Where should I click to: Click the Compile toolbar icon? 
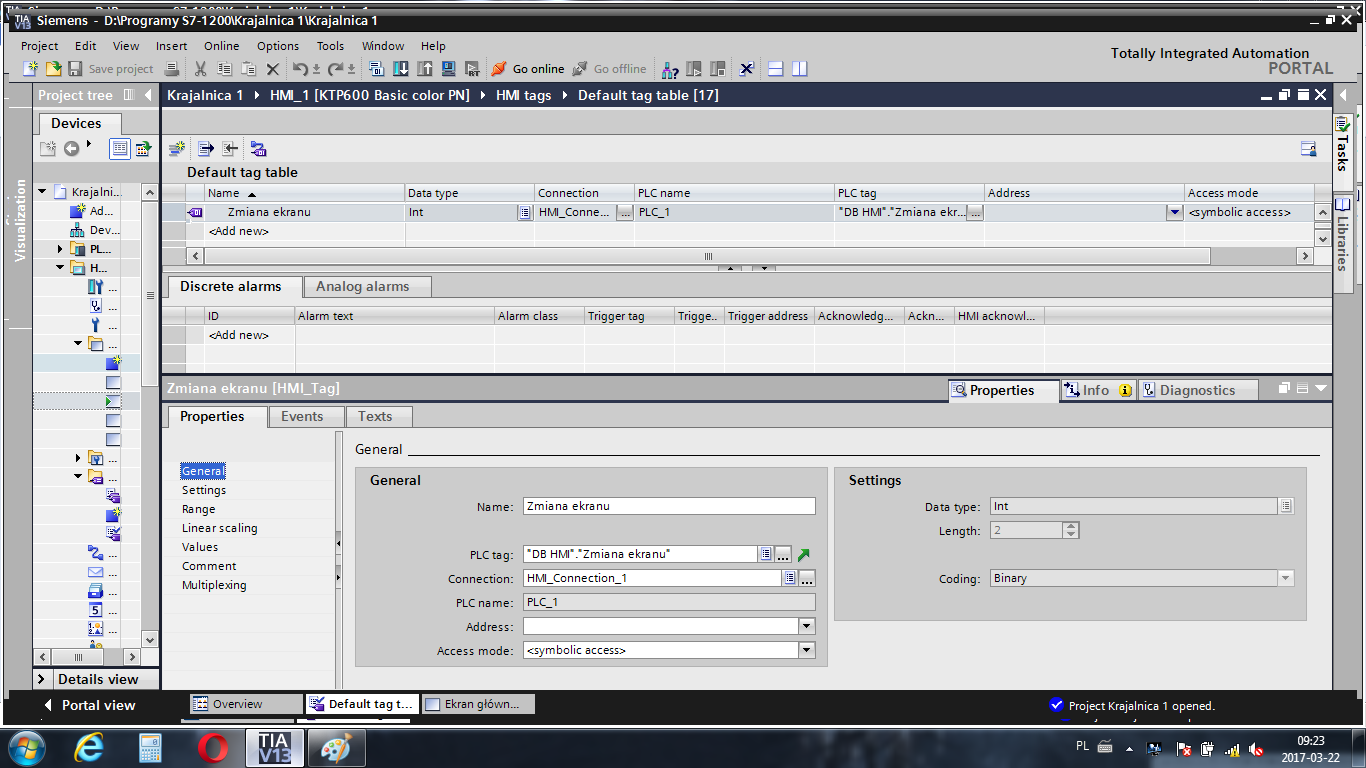pyautogui.click(x=377, y=69)
